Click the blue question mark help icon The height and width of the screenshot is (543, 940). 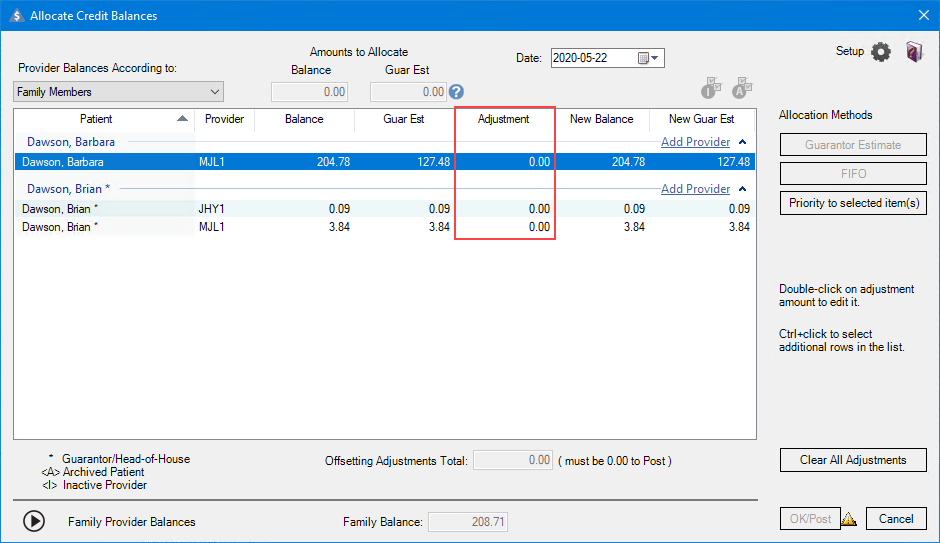pos(456,92)
